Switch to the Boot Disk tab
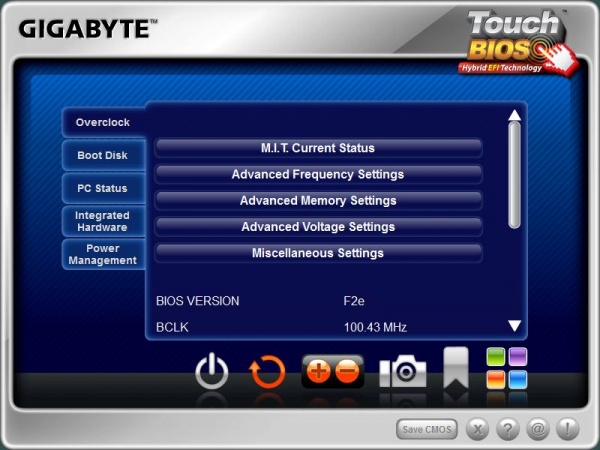The image size is (600, 450). click(x=103, y=155)
